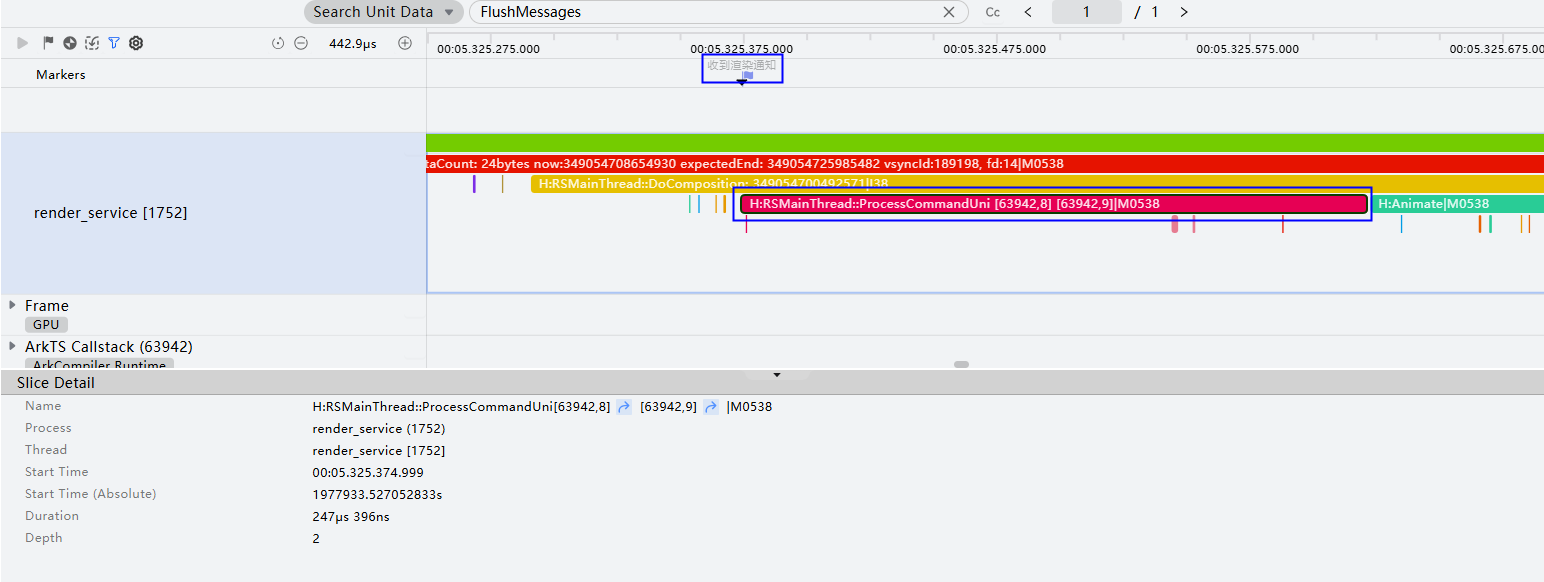Click the Slice Detail panel header
Image resolution: width=1544 pixels, height=582 pixels.
pos(772,383)
